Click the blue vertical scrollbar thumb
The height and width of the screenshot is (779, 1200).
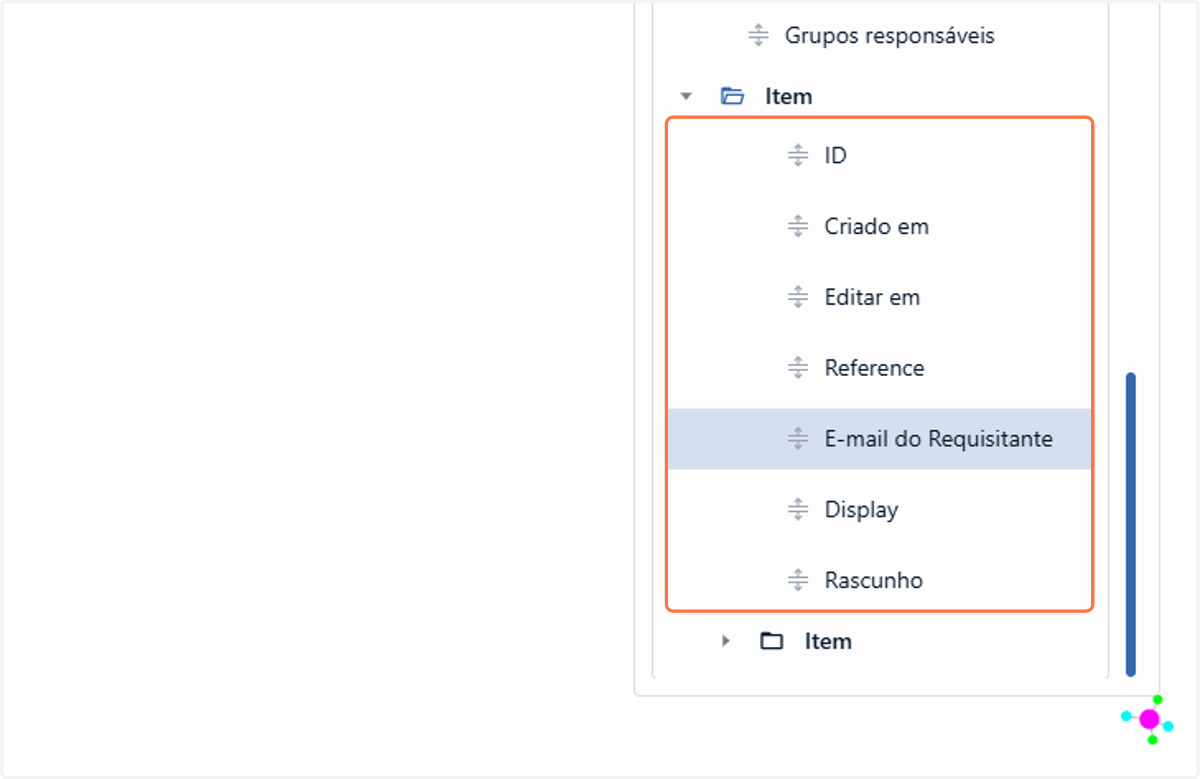click(x=1131, y=524)
